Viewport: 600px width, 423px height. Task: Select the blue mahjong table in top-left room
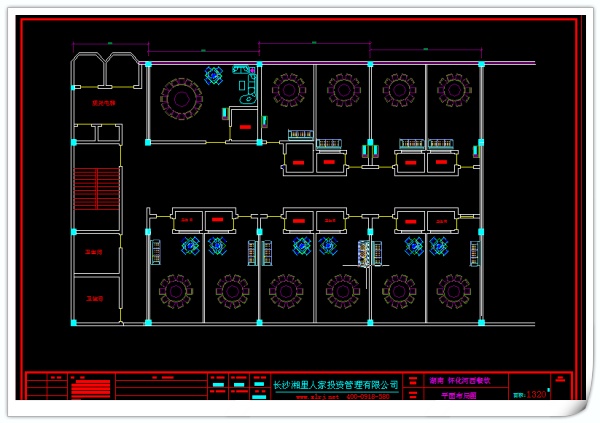coord(213,74)
